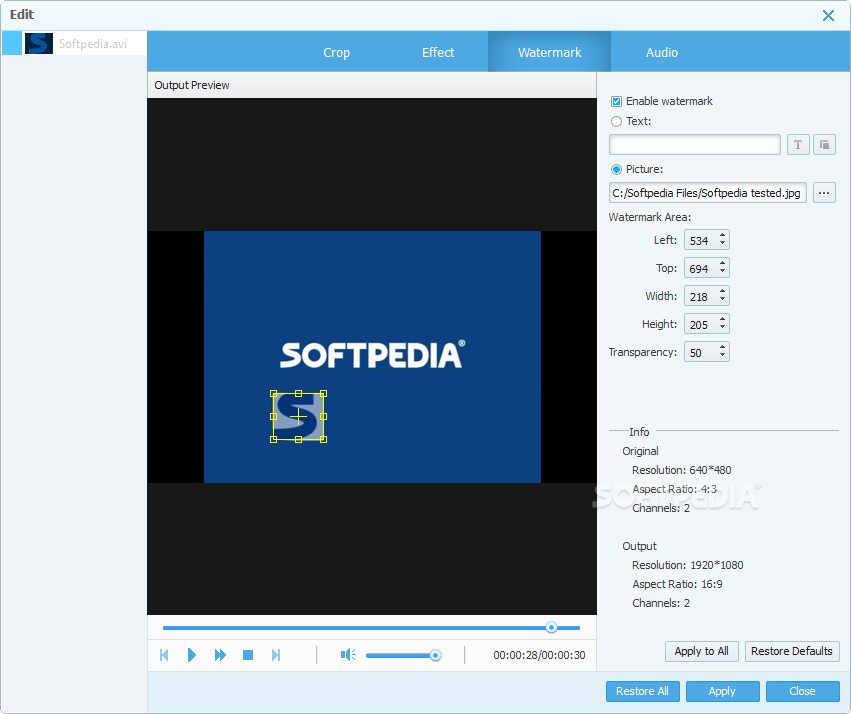Click top-right handle of watermark box
The height and width of the screenshot is (714, 851).
pos(323,394)
